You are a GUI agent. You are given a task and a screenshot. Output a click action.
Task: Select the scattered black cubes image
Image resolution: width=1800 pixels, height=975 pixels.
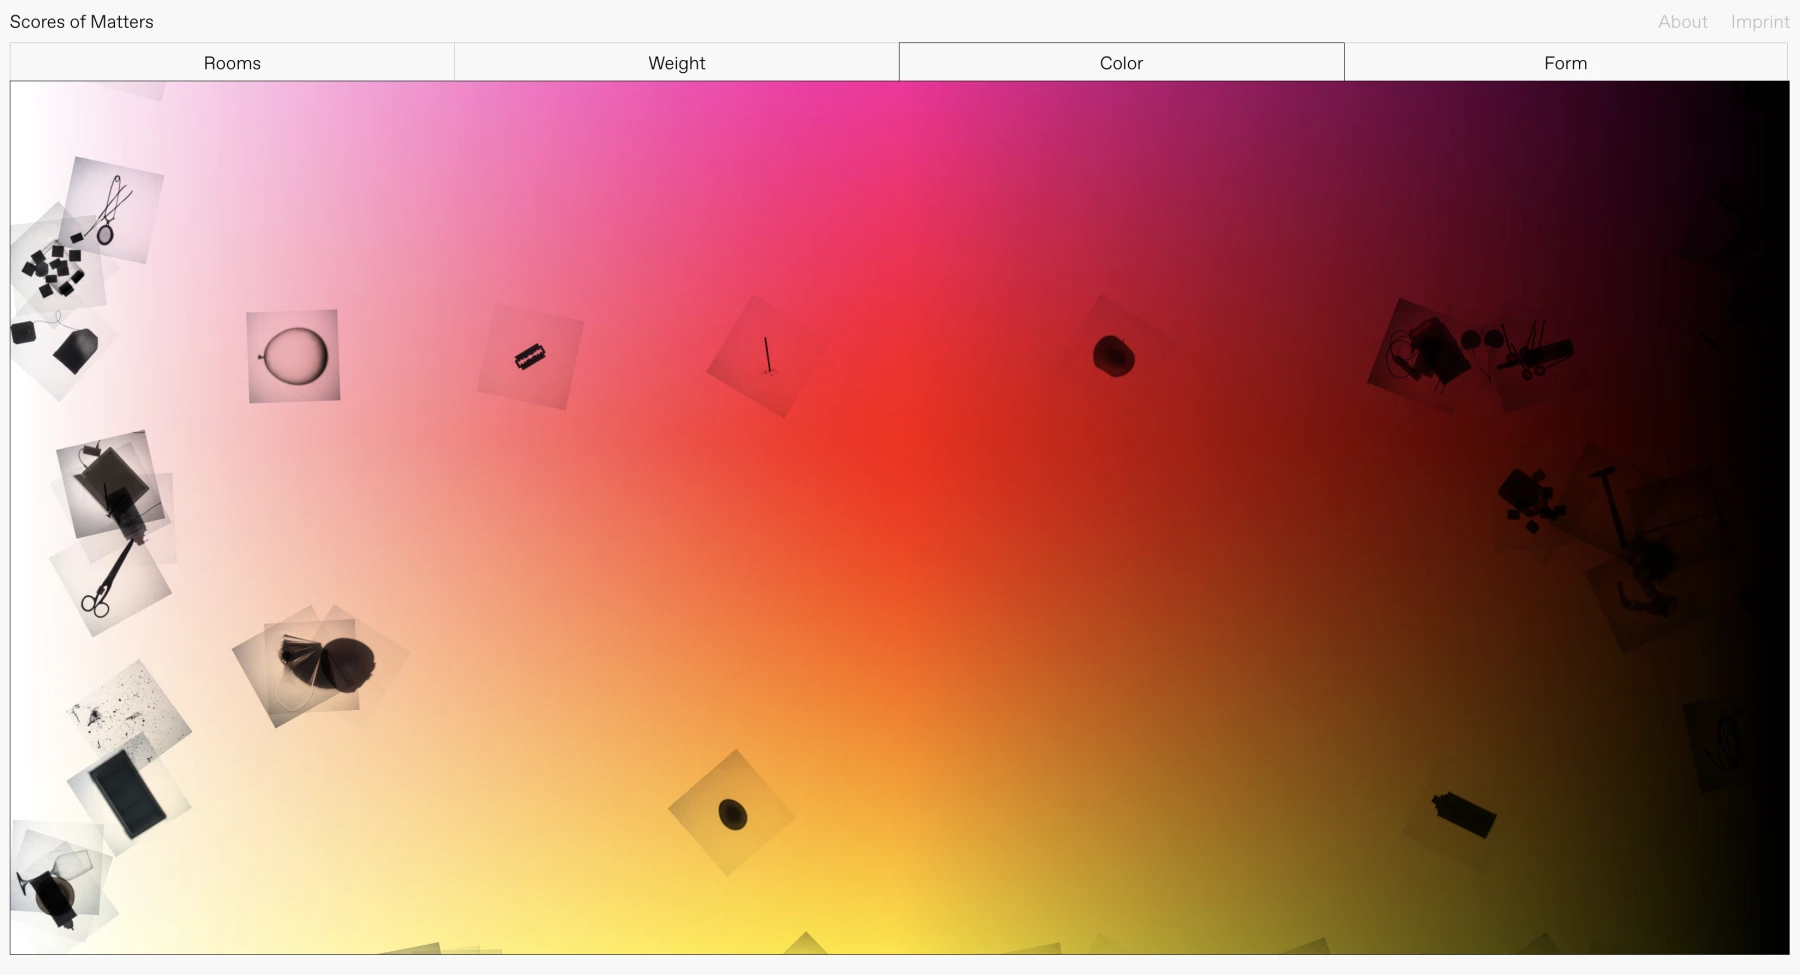point(54,266)
